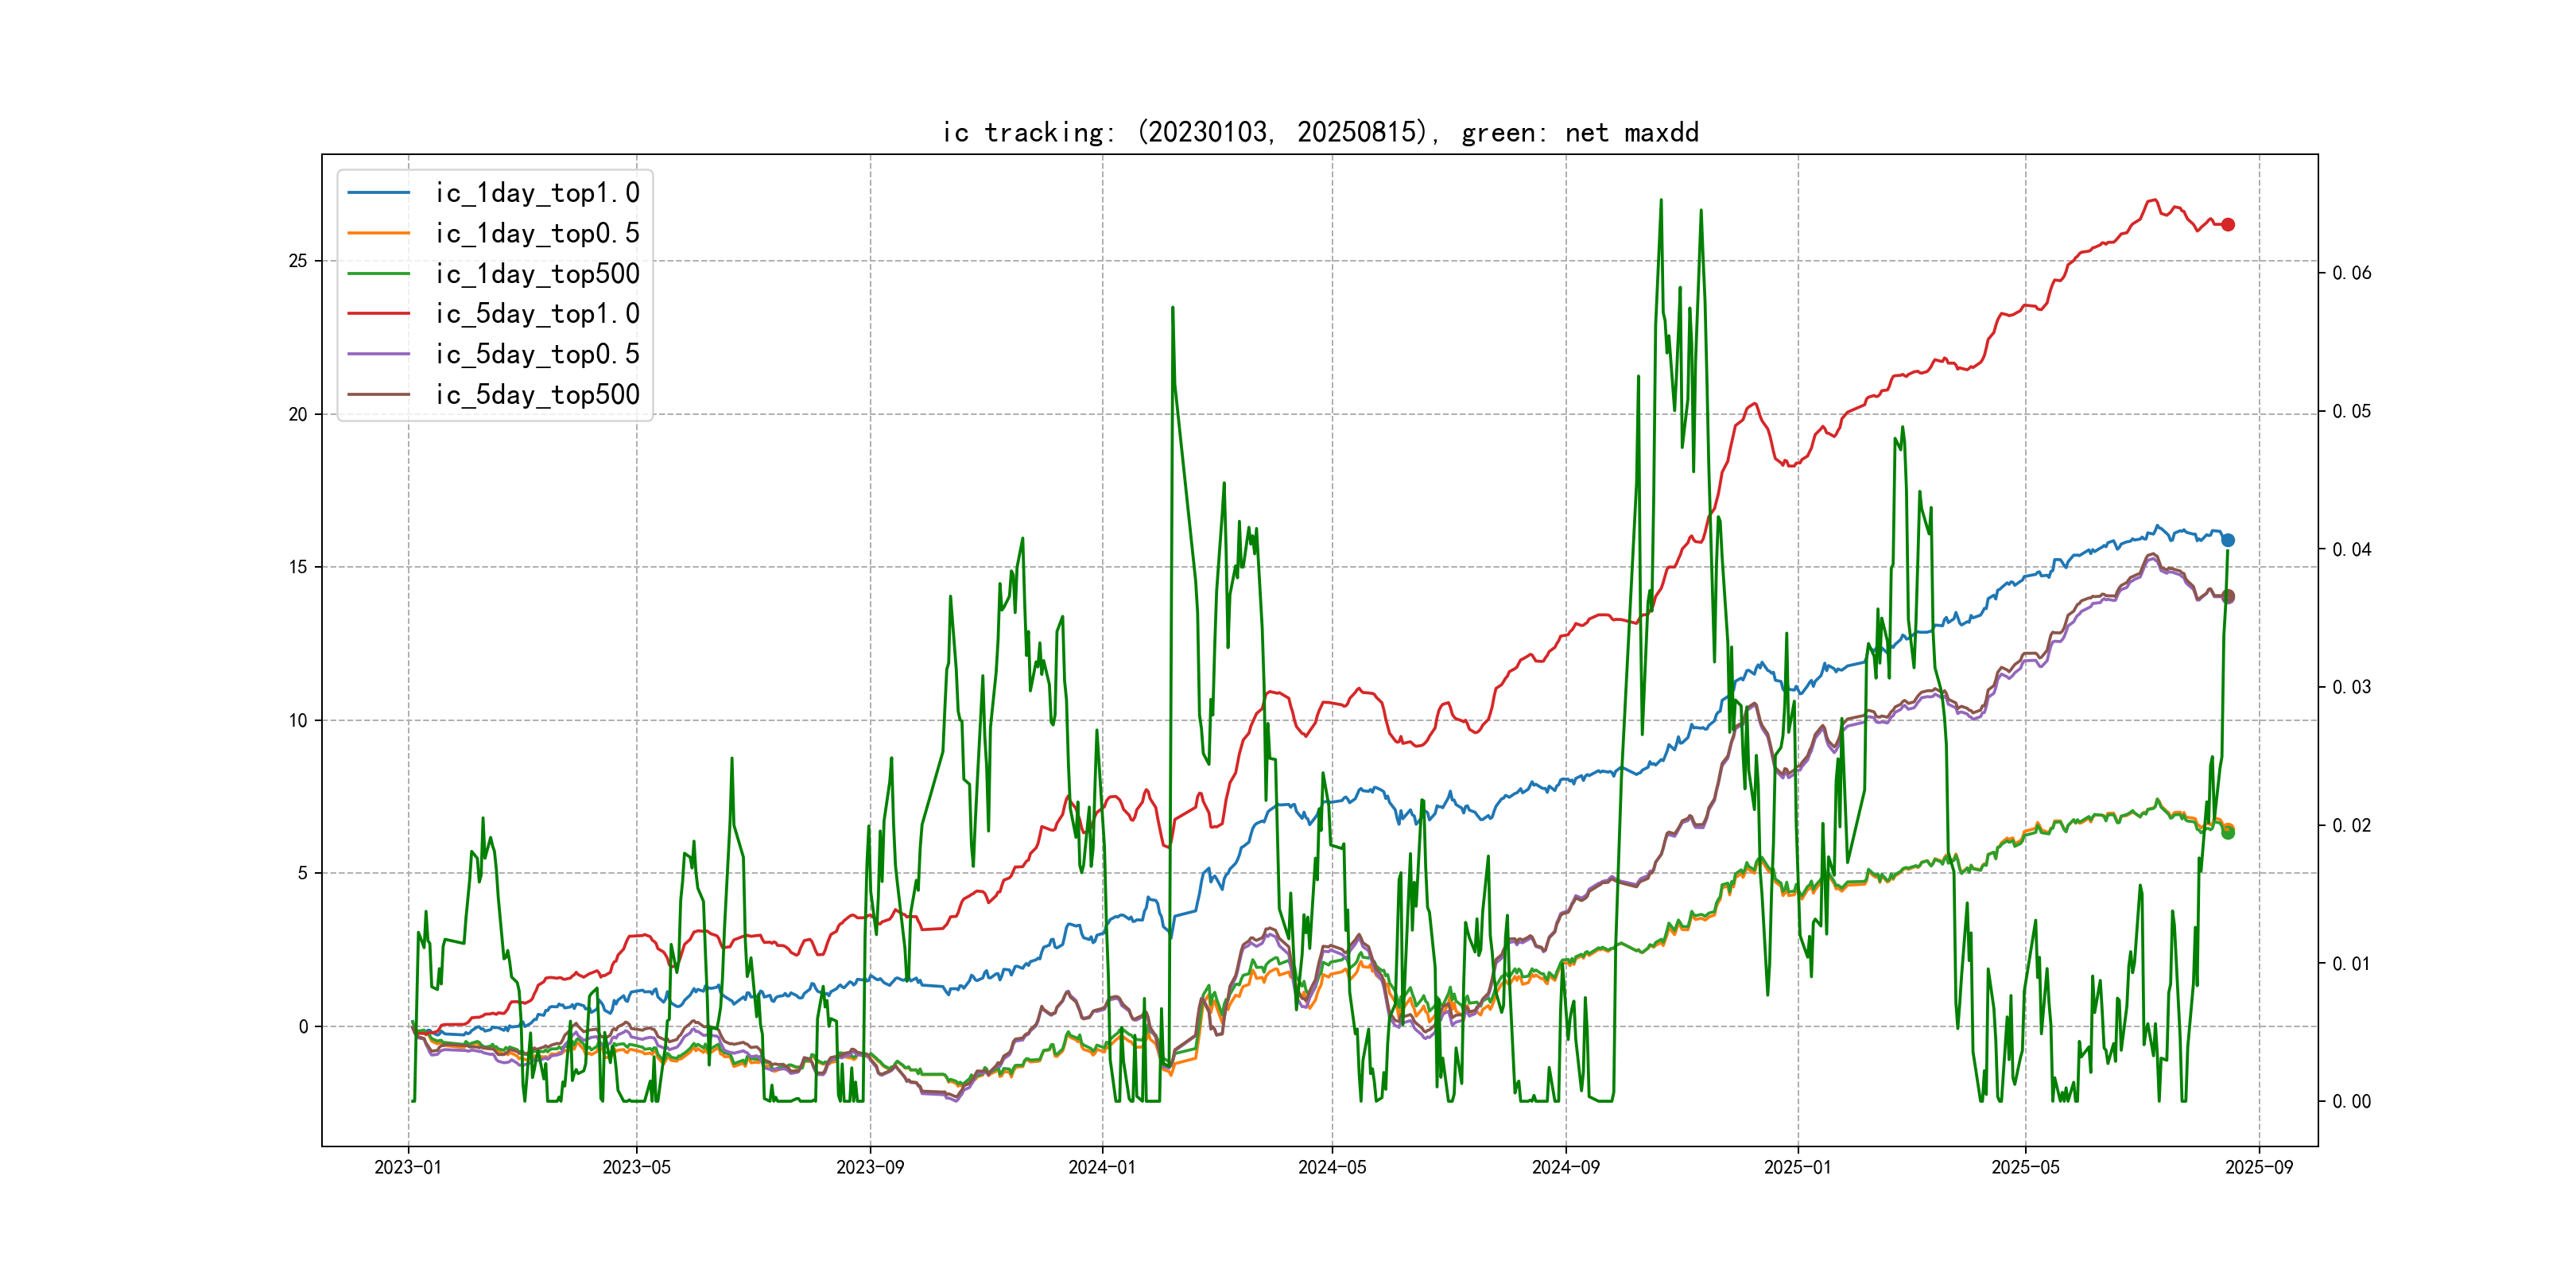Click the 2025-05 x-axis date label
The width and height of the screenshot is (2576, 1288).
point(2025,1167)
